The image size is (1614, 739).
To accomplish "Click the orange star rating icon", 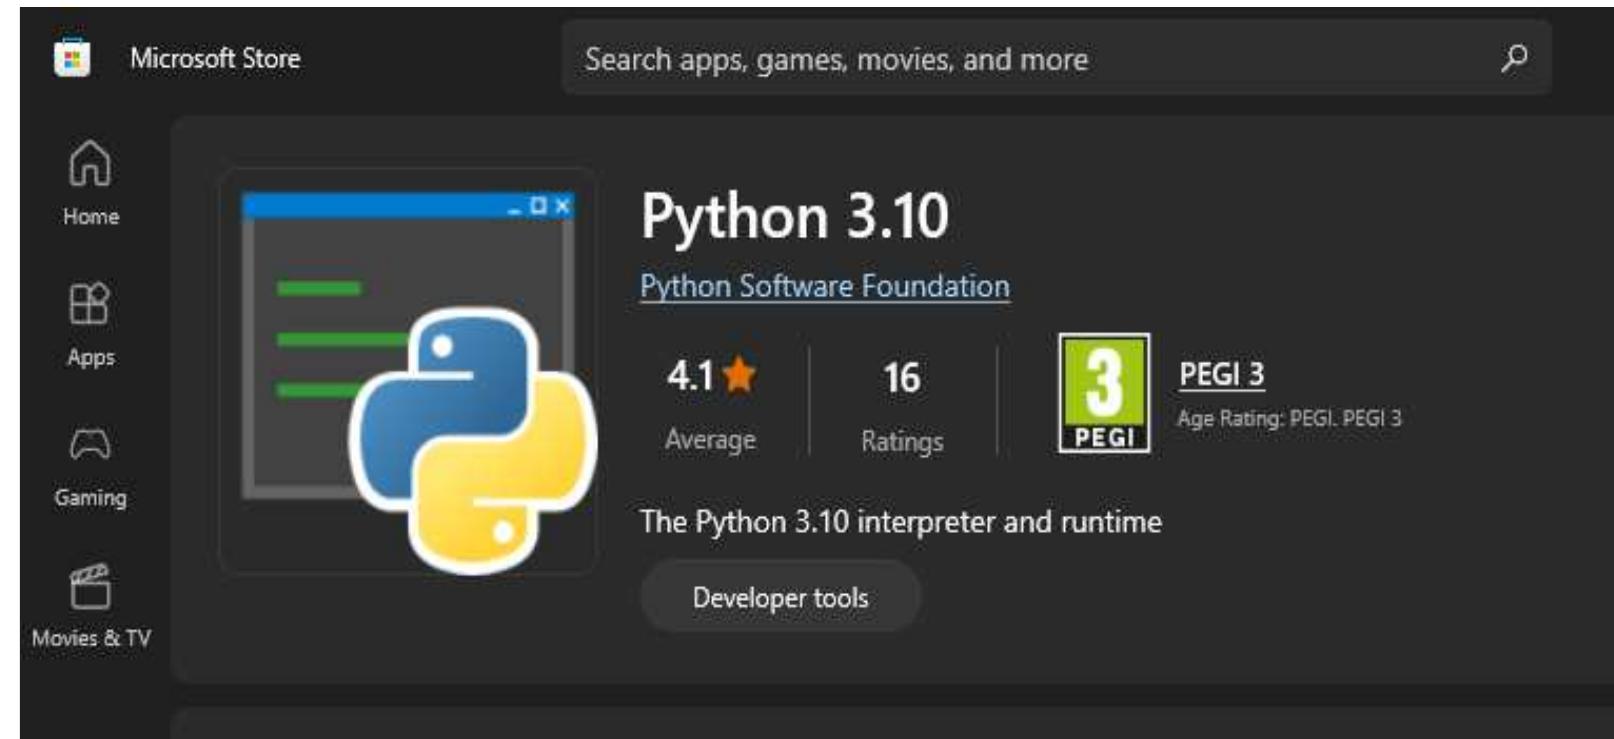I will coord(739,376).
